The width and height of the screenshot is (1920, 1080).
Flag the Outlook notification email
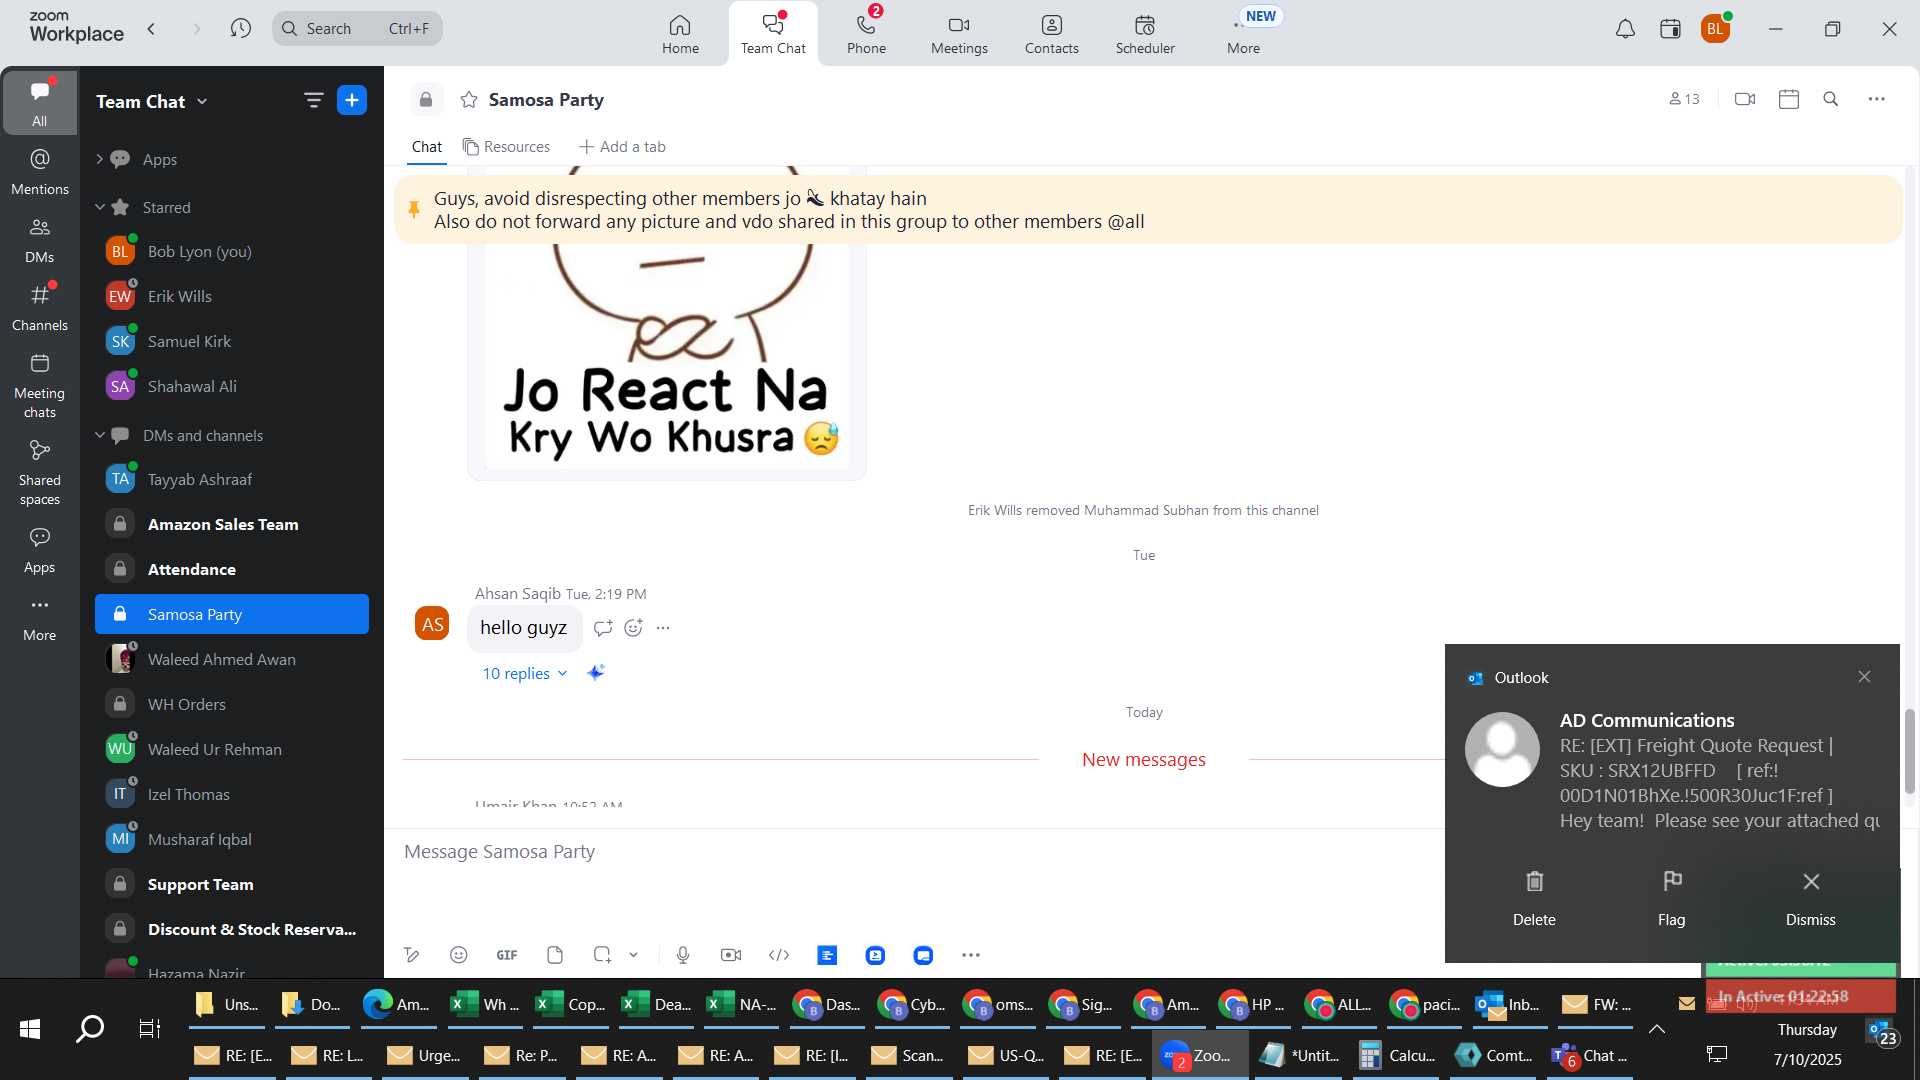point(1671,897)
